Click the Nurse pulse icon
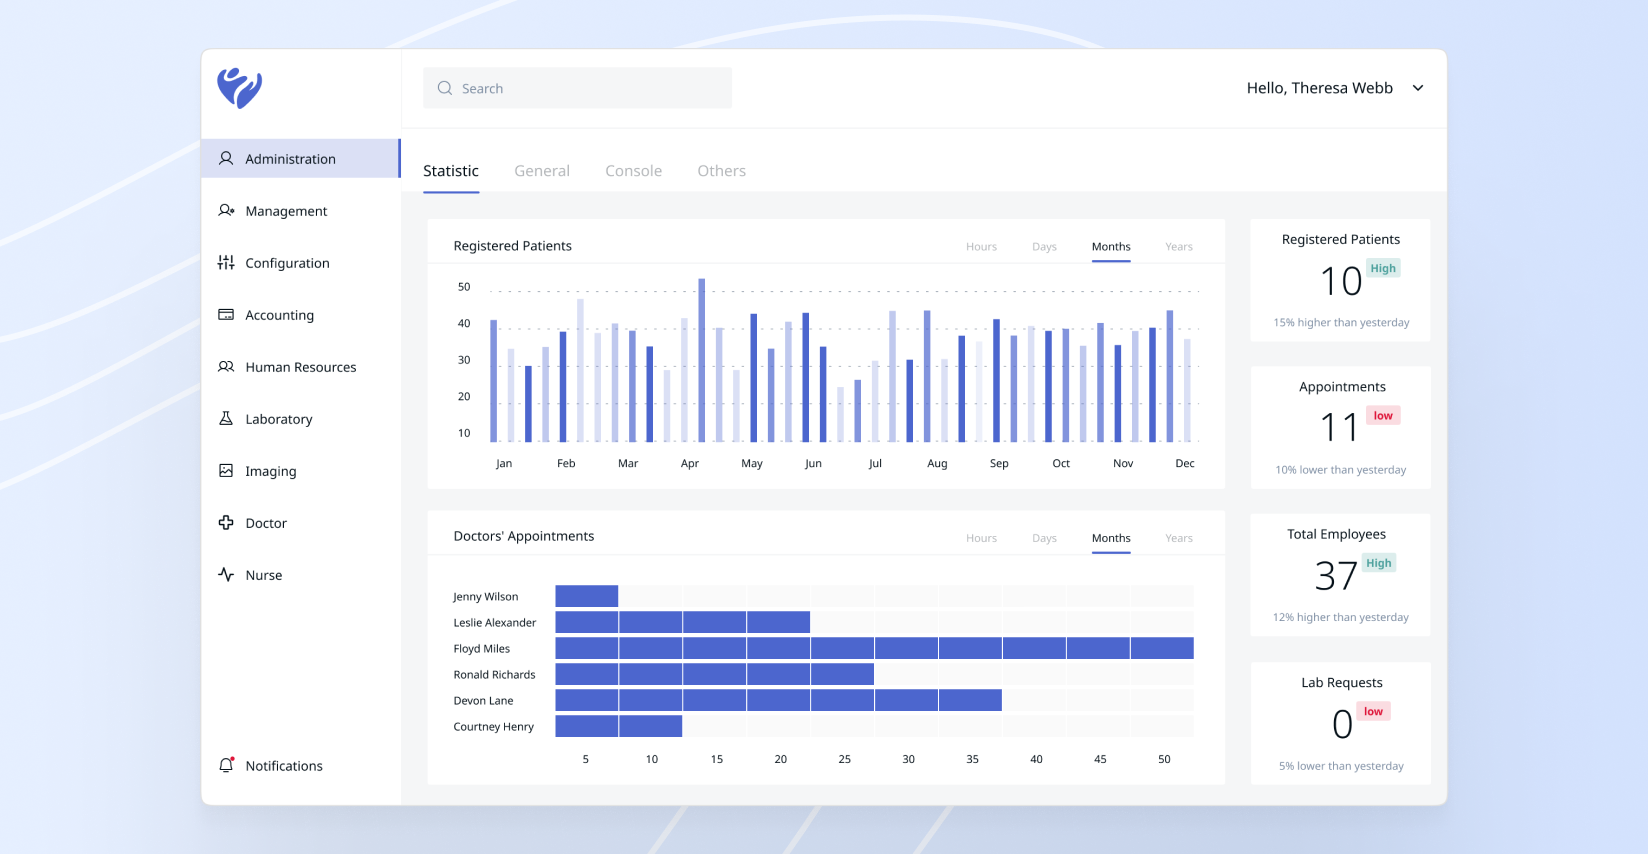1648x854 pixels. 226,575
